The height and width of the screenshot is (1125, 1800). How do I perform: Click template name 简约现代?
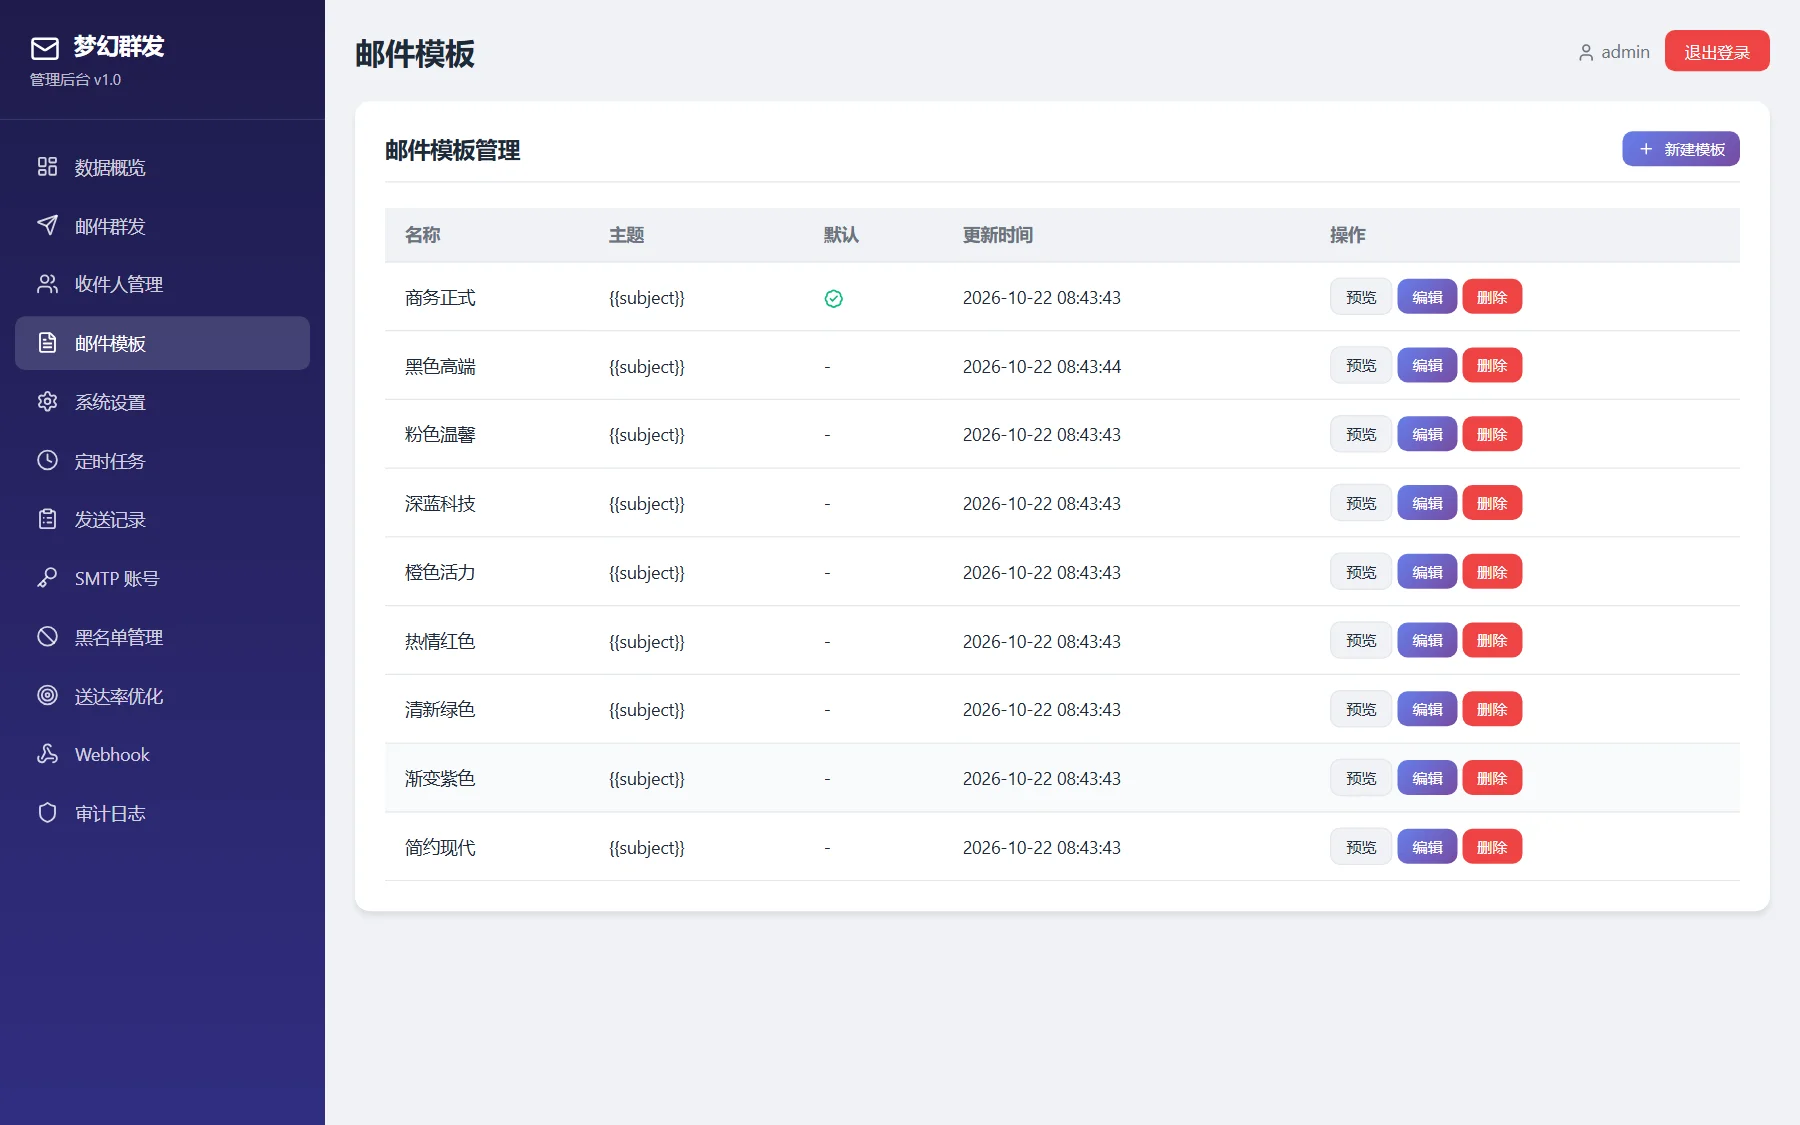point(440,847)
